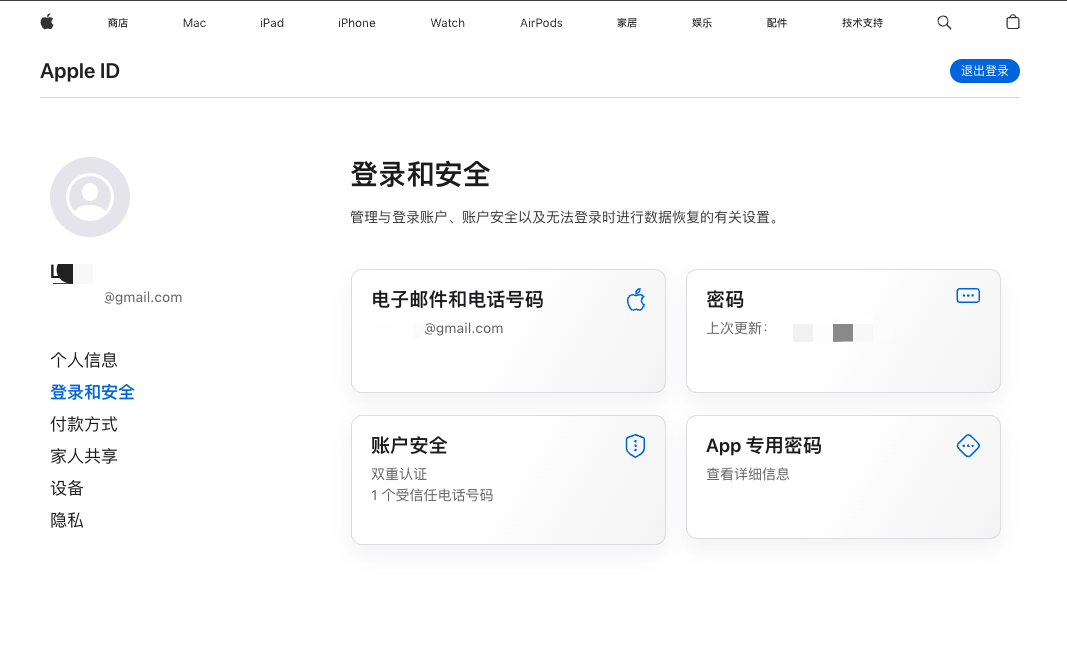Open 娱乐 in the top navigation
The image size is (1067, 647).
point(702,23)
